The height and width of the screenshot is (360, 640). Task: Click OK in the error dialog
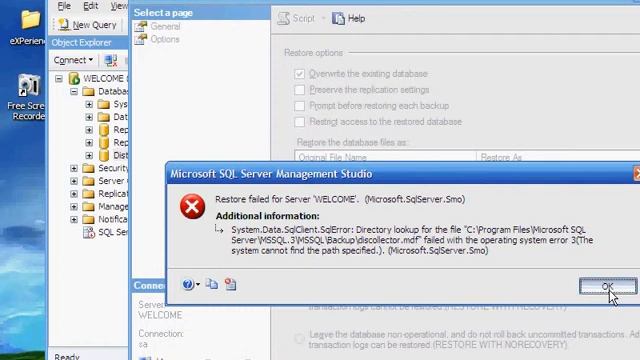(608, 286)
